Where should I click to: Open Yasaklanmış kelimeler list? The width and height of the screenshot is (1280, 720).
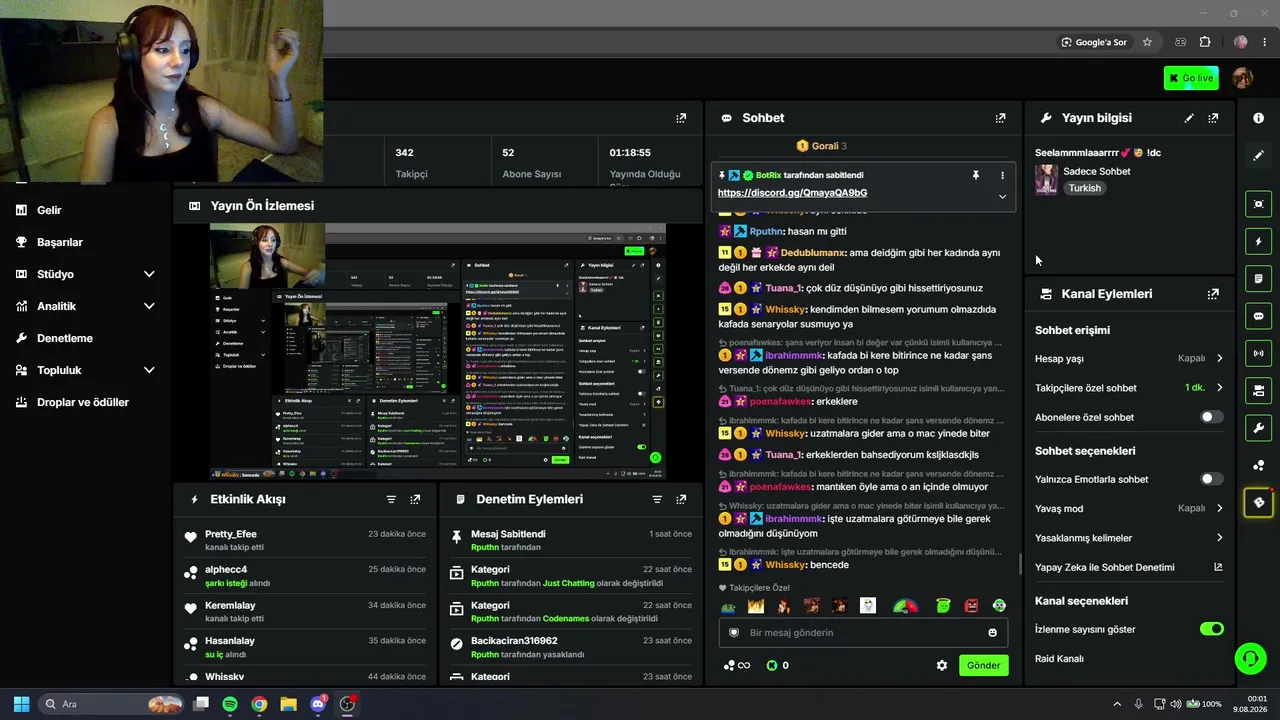tap(1129, 538)
